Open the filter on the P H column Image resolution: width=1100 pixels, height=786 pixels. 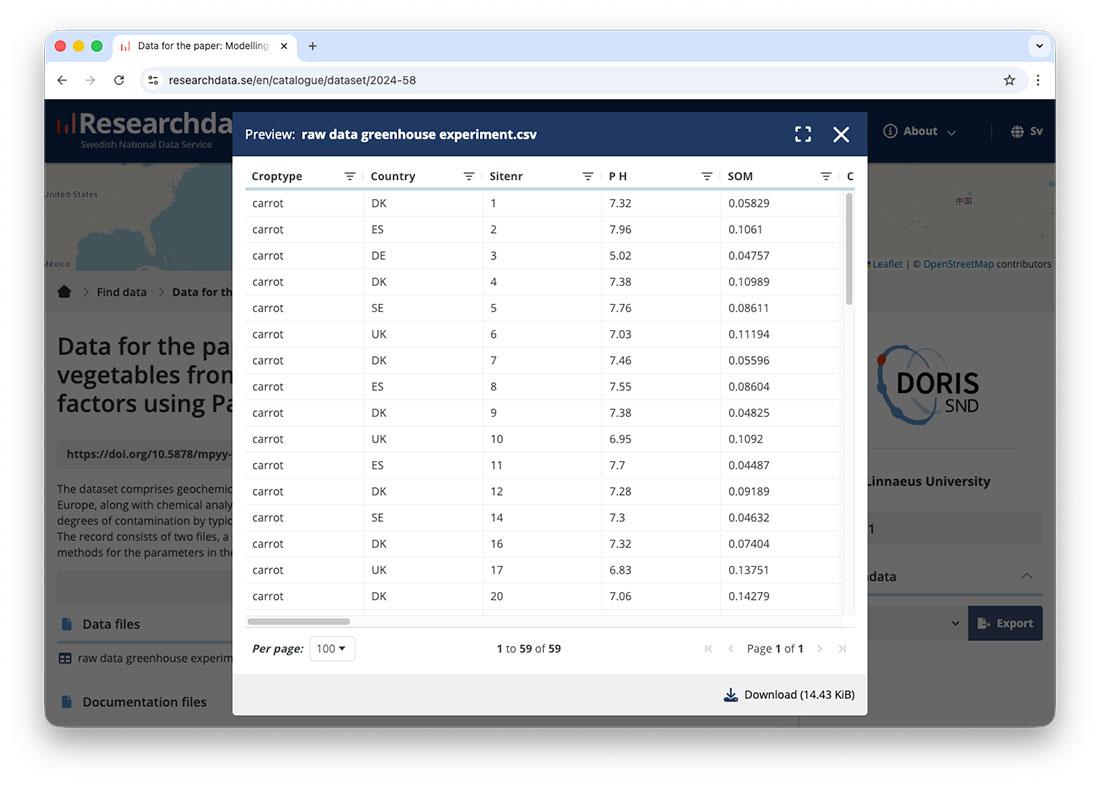[x=707, y=175]
